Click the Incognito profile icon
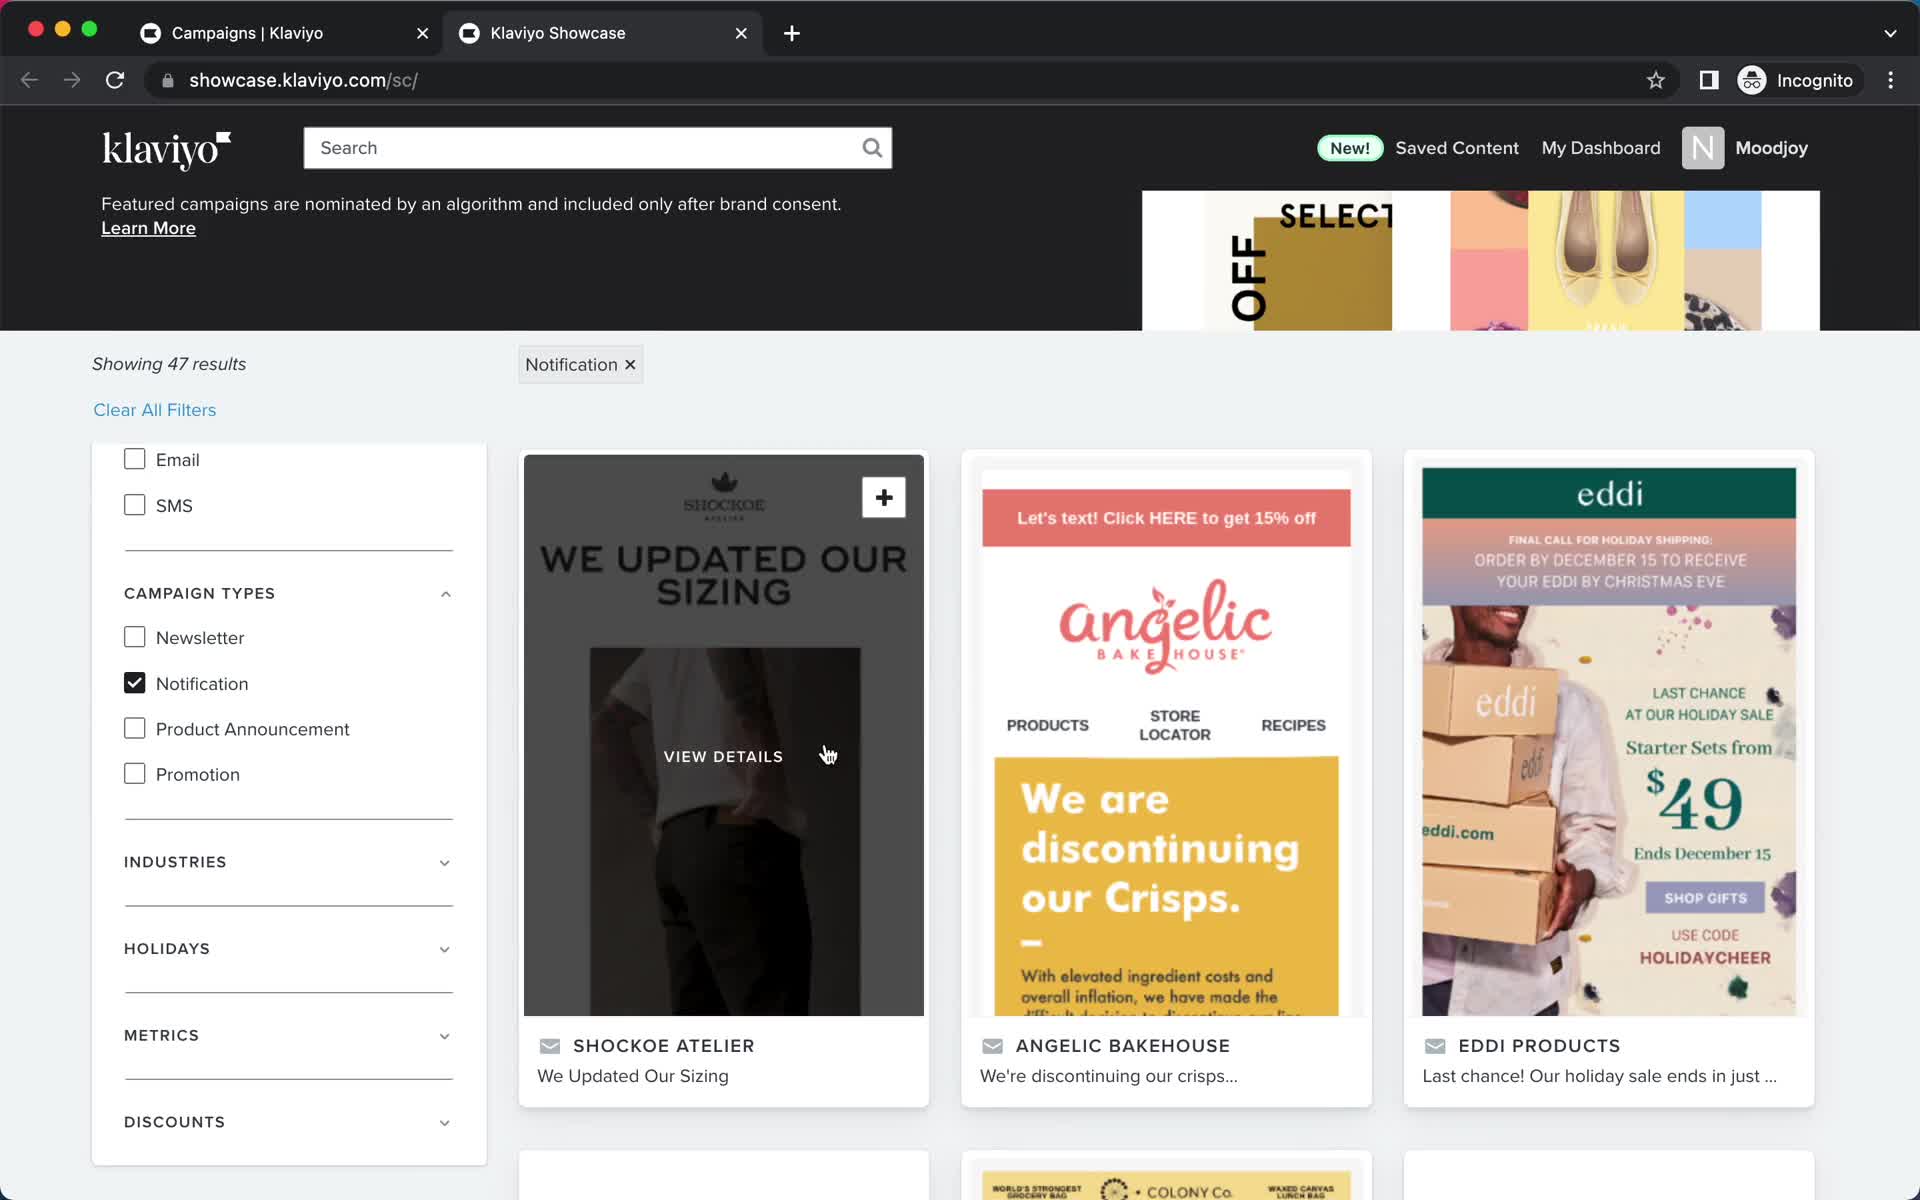Image resolution: width=1920 pixels, height=1200 pixels. tap(1752, 80)
